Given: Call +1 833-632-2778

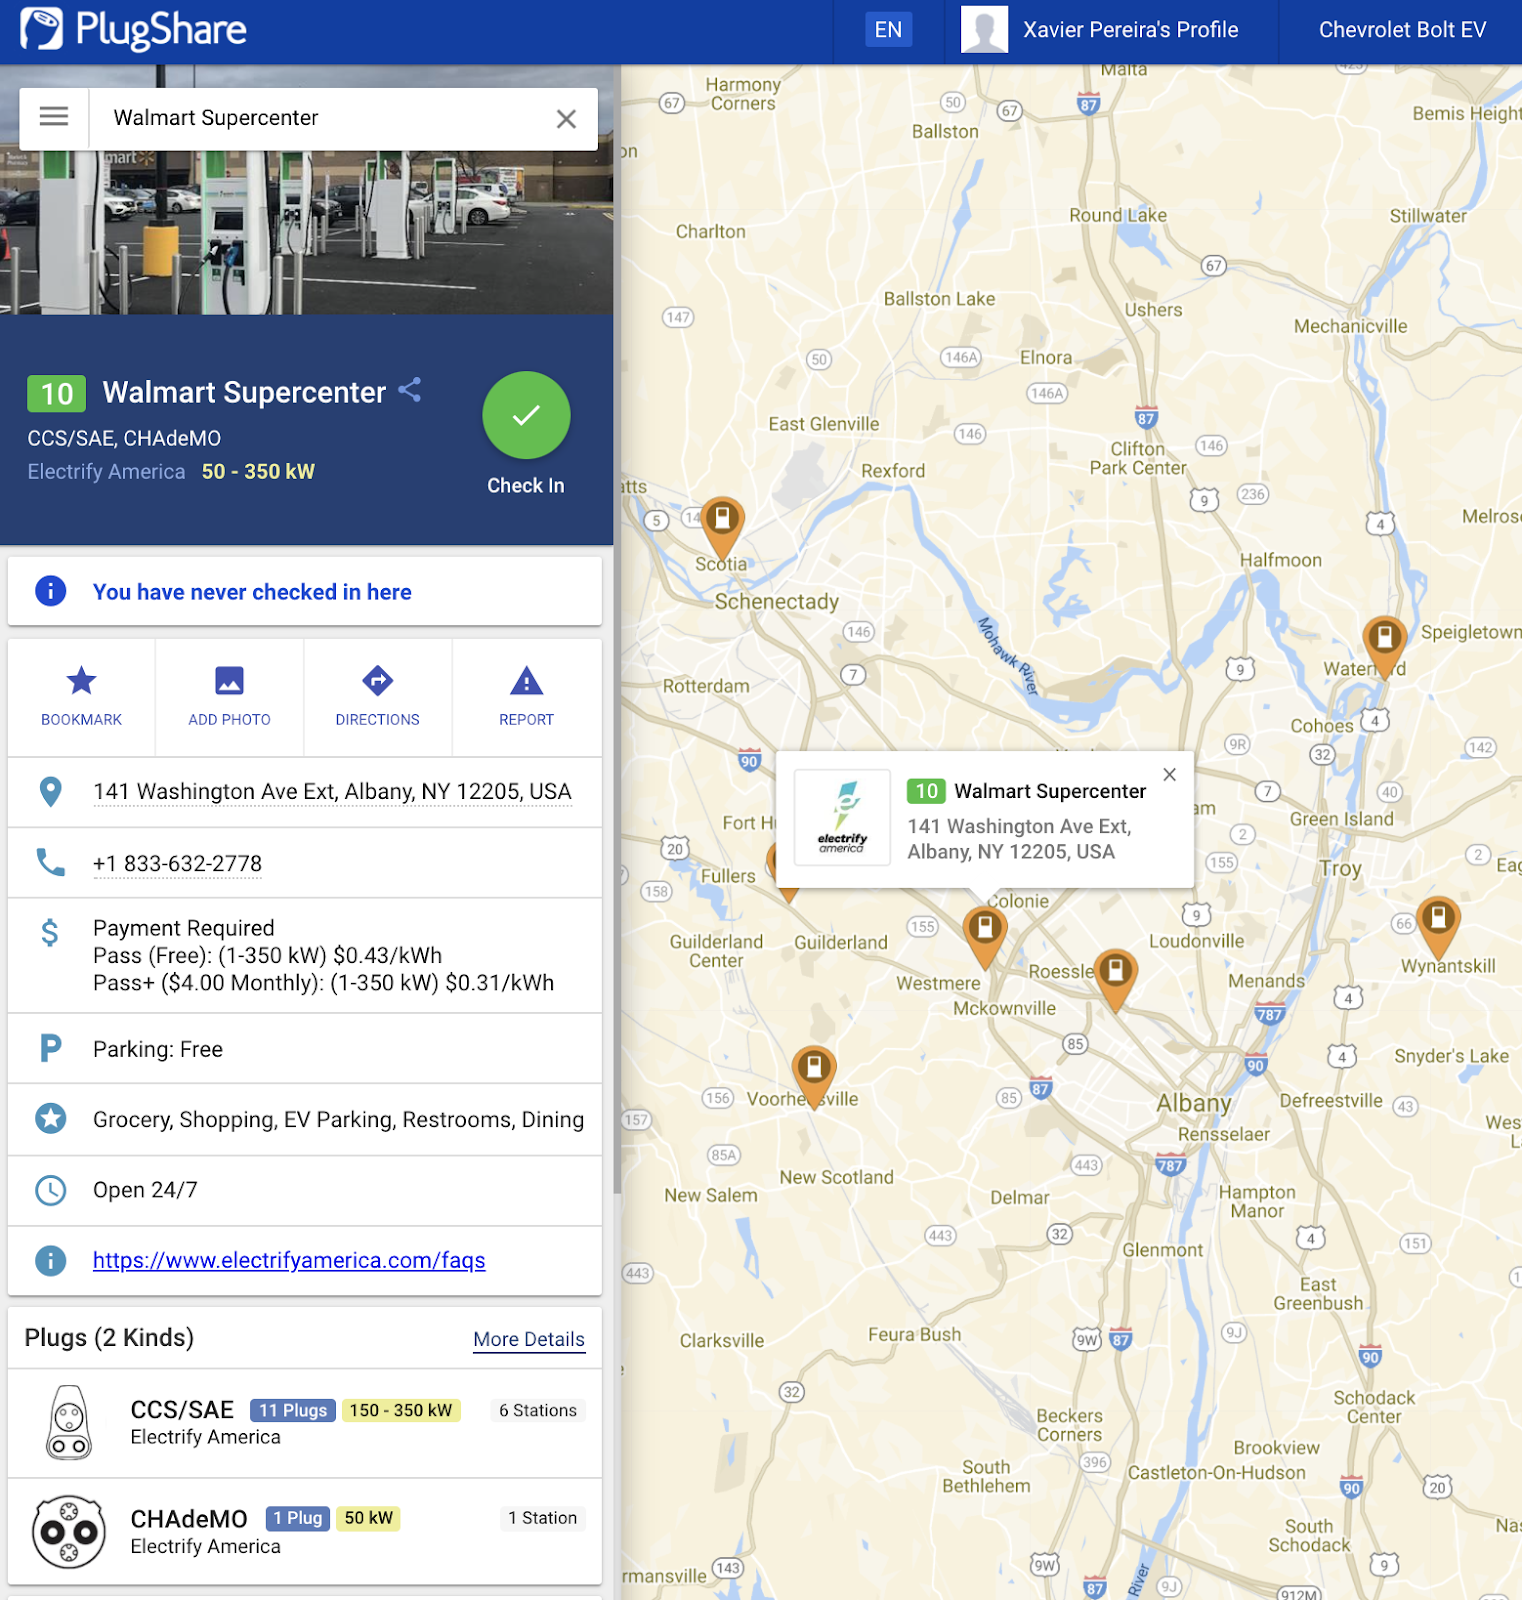Looking at the screenshot, I should click(177, 864).
